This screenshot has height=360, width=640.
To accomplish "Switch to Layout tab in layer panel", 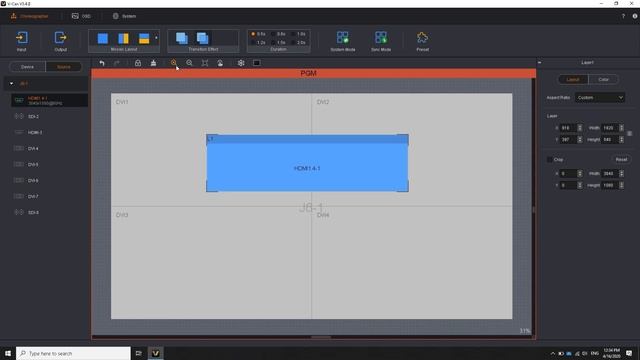I will (573, 79).
